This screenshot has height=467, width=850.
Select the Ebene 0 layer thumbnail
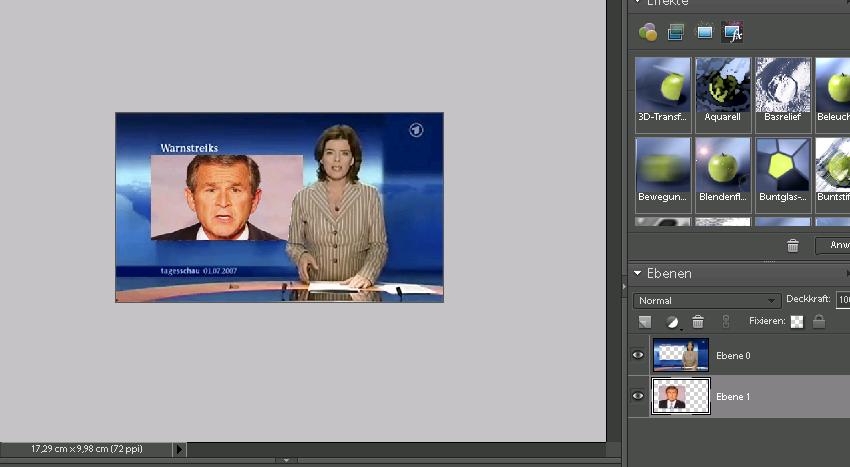[x=681, y=355]
